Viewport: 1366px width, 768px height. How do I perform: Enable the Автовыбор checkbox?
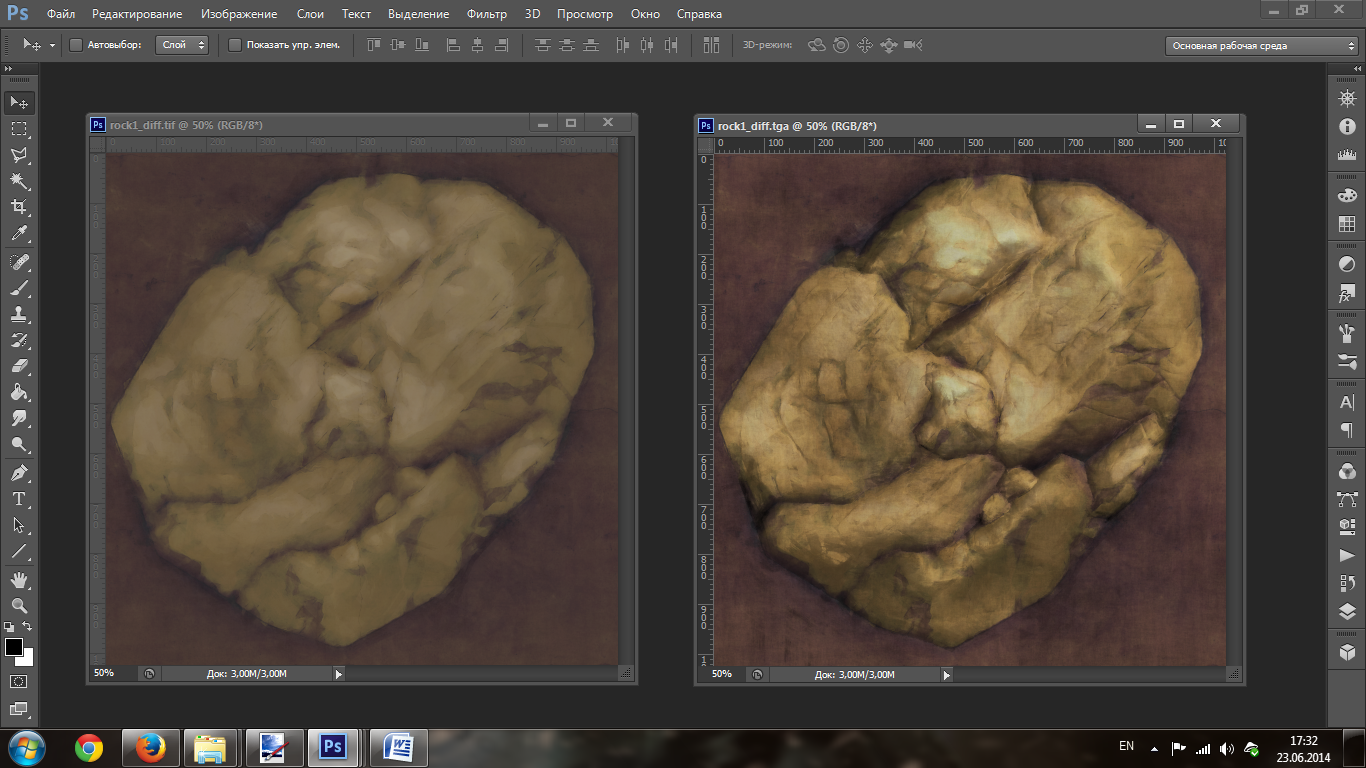[x=76, y=45]
